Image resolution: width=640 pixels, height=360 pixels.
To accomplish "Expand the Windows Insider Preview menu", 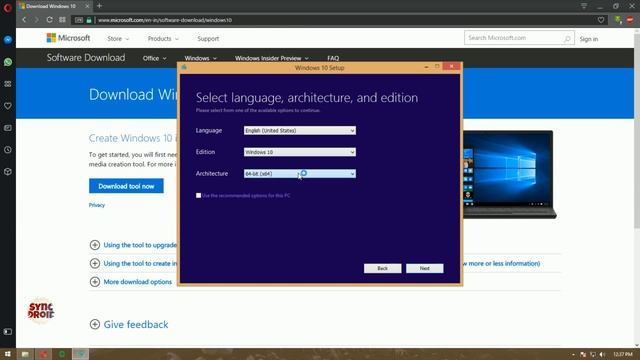I will point(271,58).
